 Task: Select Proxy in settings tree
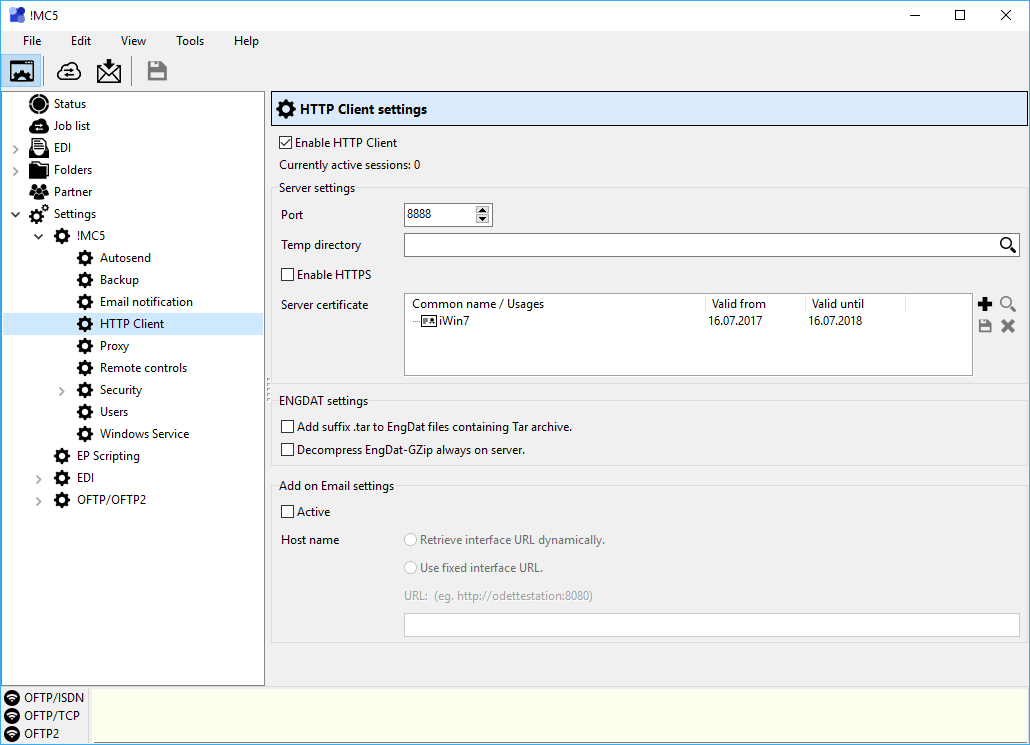click(114, 346)
